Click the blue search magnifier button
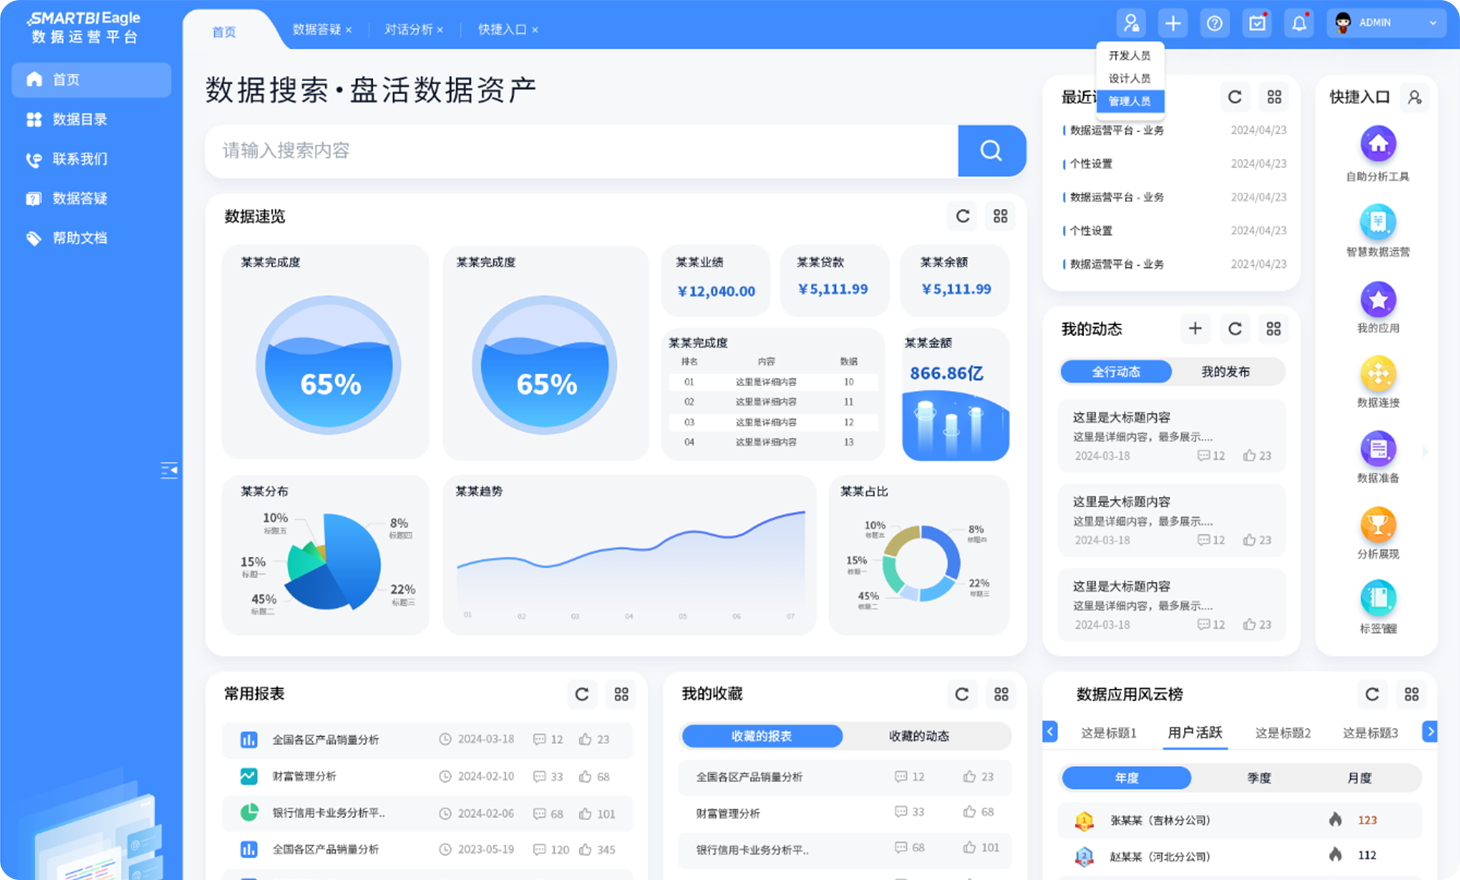1460x880 pixels. (991, 151)
